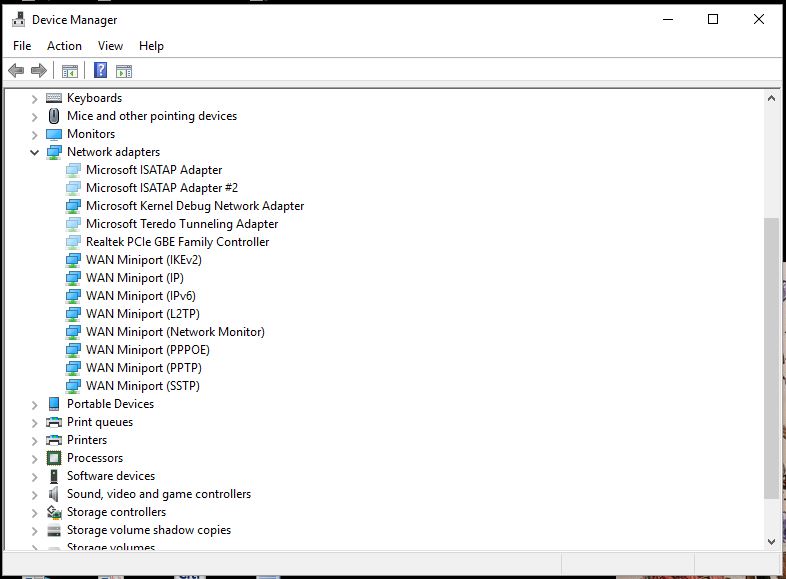Click the Storage controllers category icon
This screenshot has width=786, height=579.
point(54,512)
